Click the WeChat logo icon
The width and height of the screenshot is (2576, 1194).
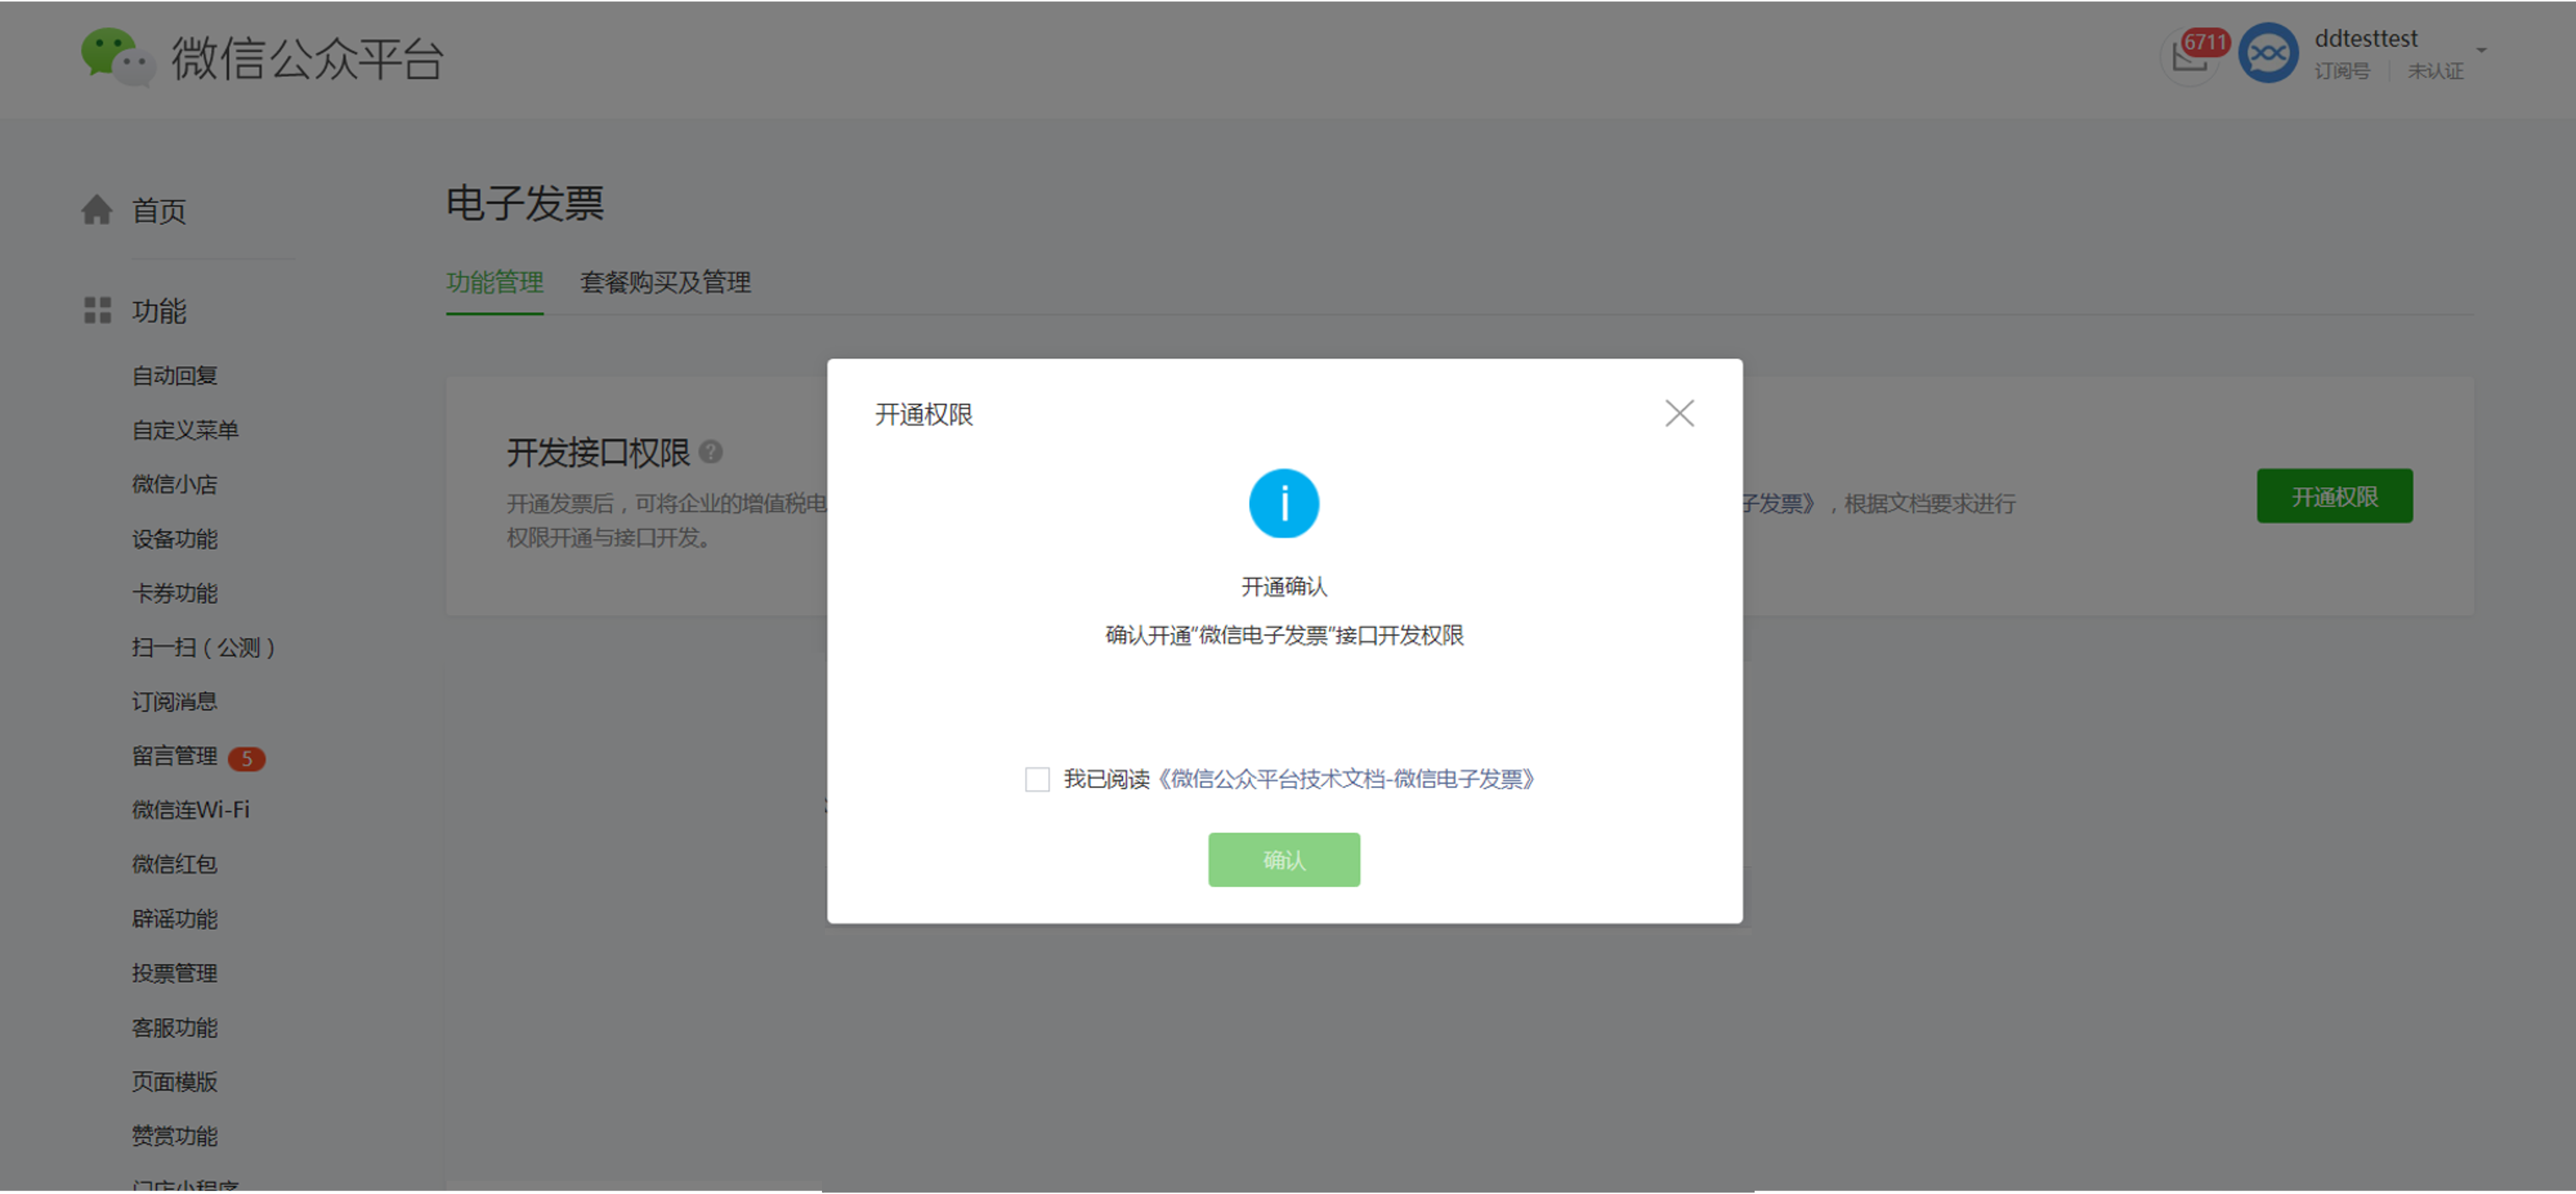click(x=118, y=57)
